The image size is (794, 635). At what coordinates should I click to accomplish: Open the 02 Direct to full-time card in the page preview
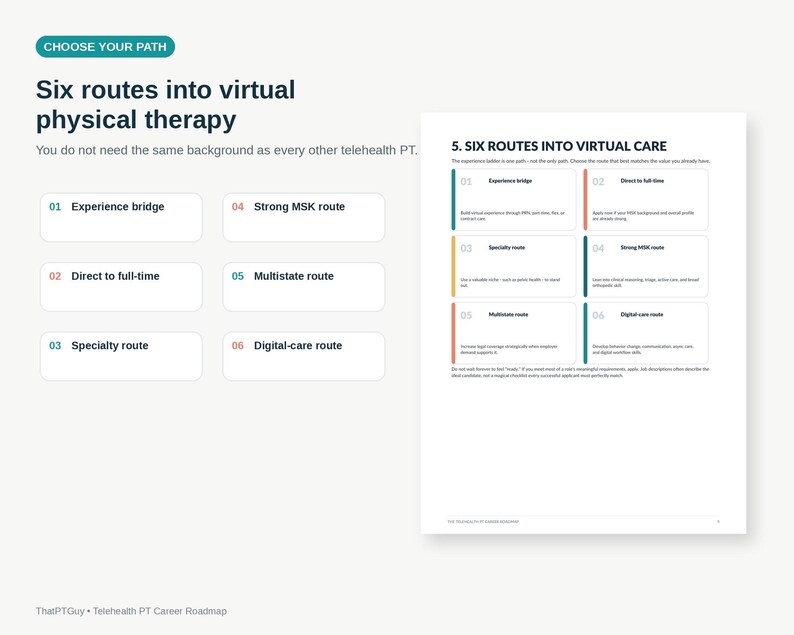(x=646, y=200)
